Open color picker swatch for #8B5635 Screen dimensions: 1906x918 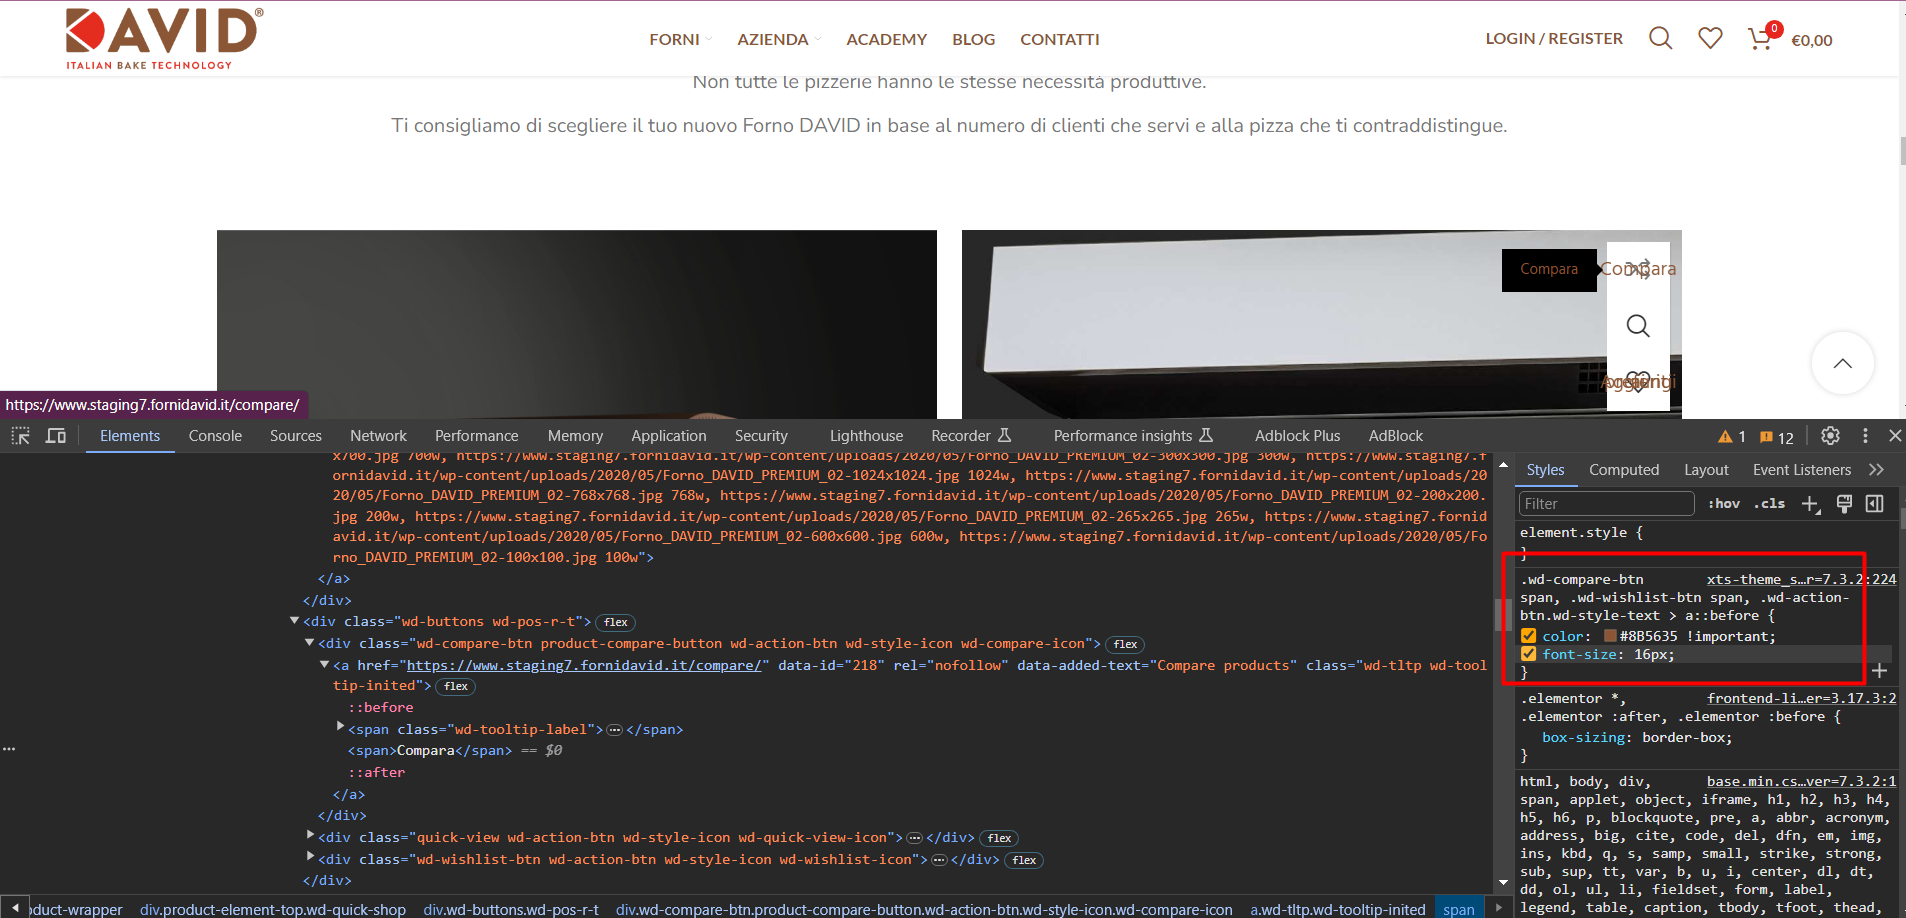[1610, 636]
